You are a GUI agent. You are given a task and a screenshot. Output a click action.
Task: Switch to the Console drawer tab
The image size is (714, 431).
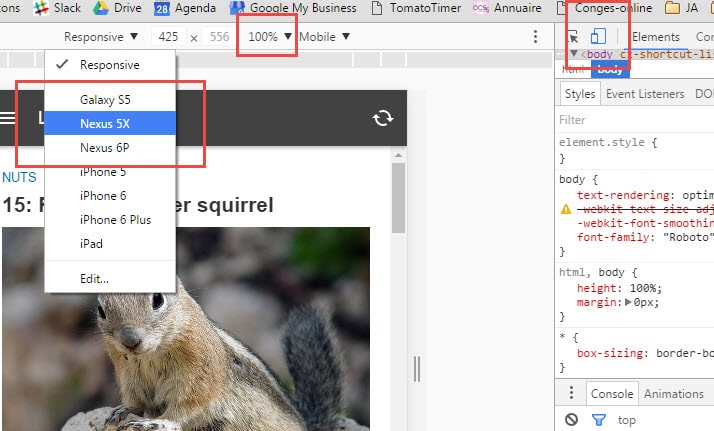(612, 394)
